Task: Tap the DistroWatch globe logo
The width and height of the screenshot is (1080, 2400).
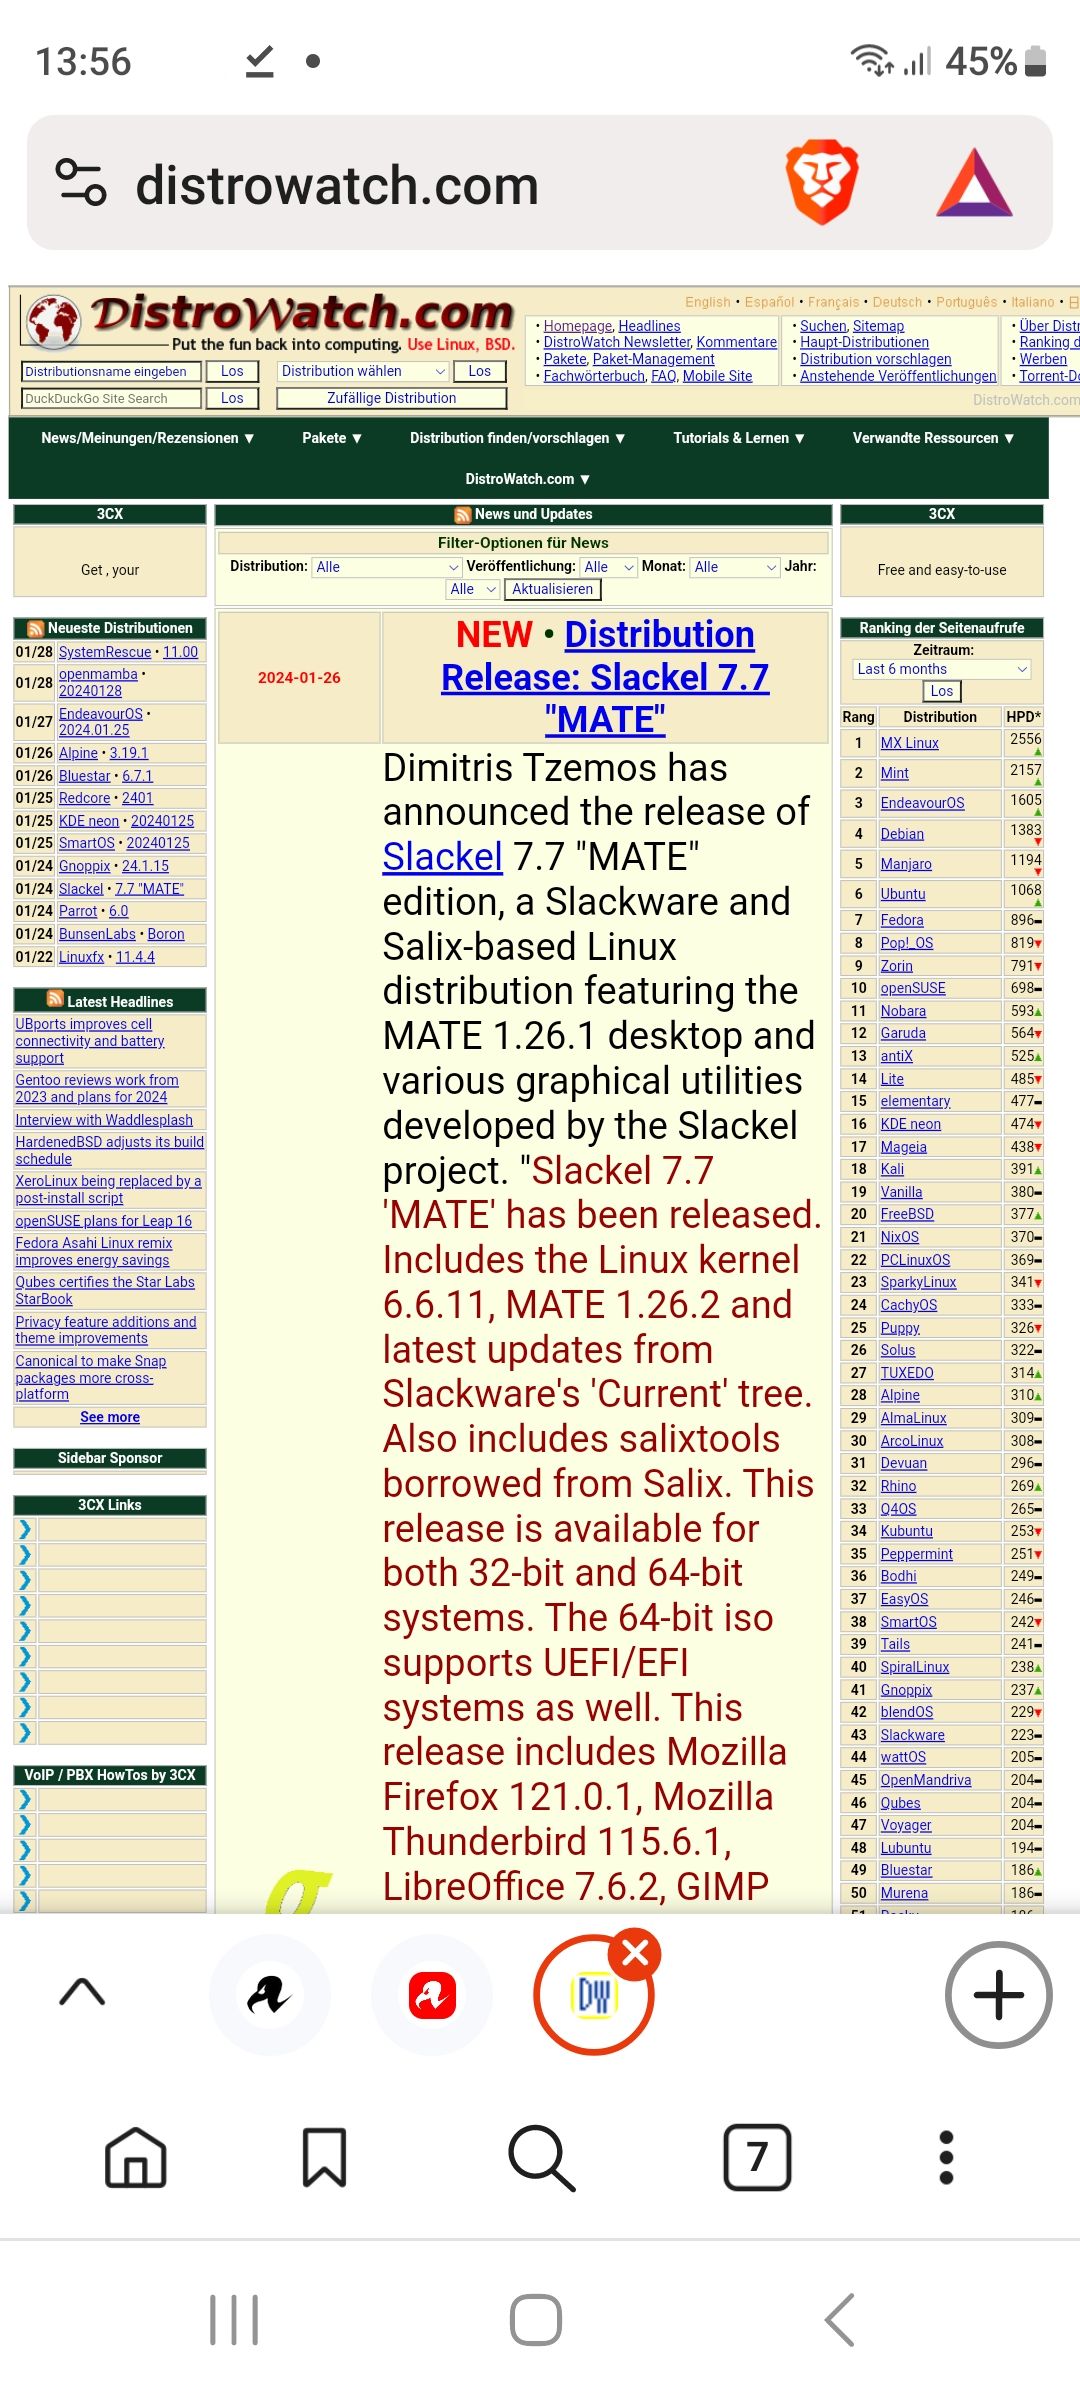Action: [54, 322]
